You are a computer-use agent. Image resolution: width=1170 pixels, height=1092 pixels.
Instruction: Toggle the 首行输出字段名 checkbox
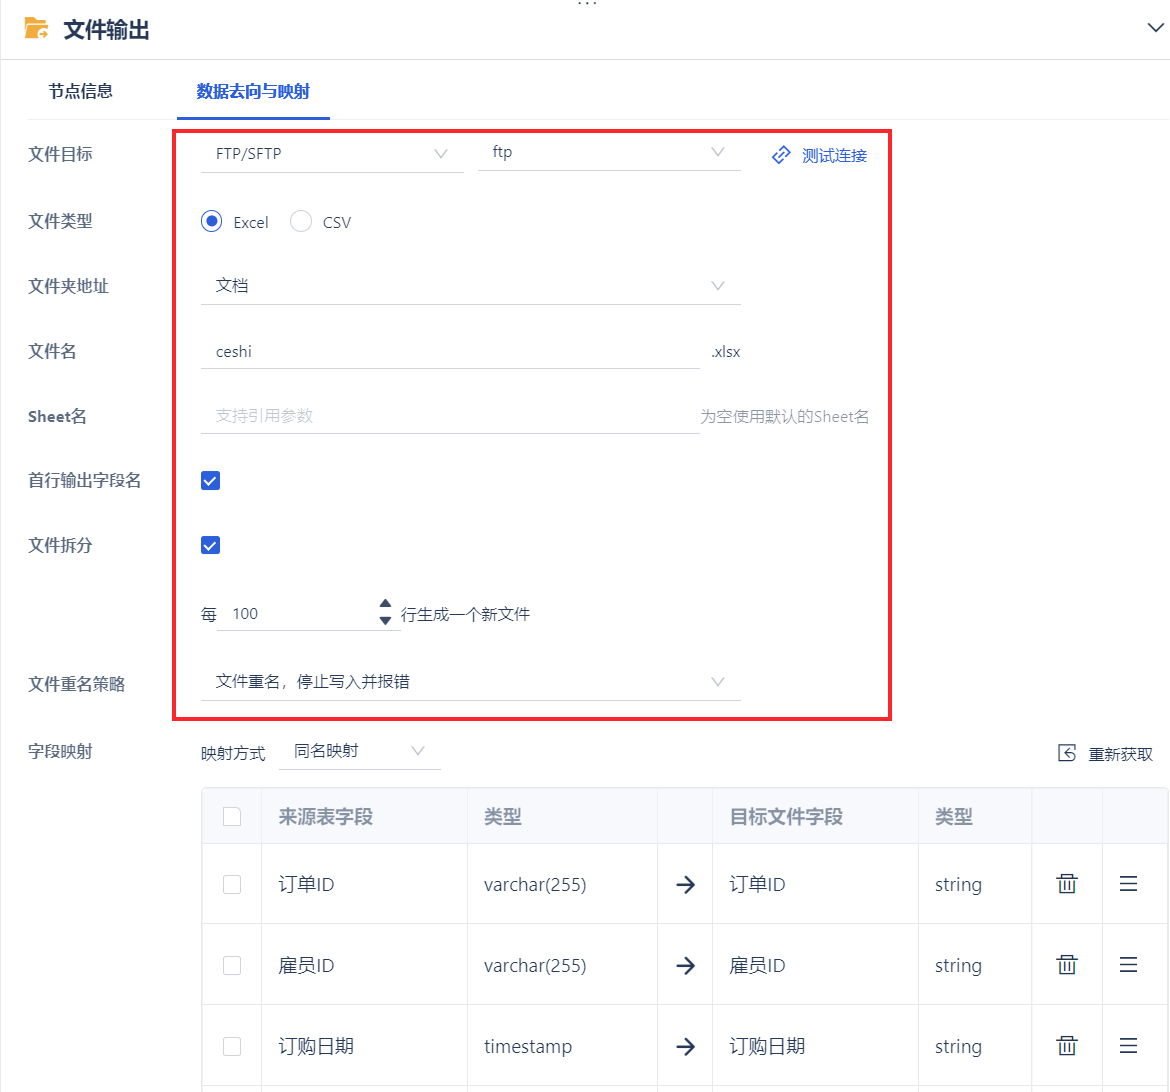point(210,481)
